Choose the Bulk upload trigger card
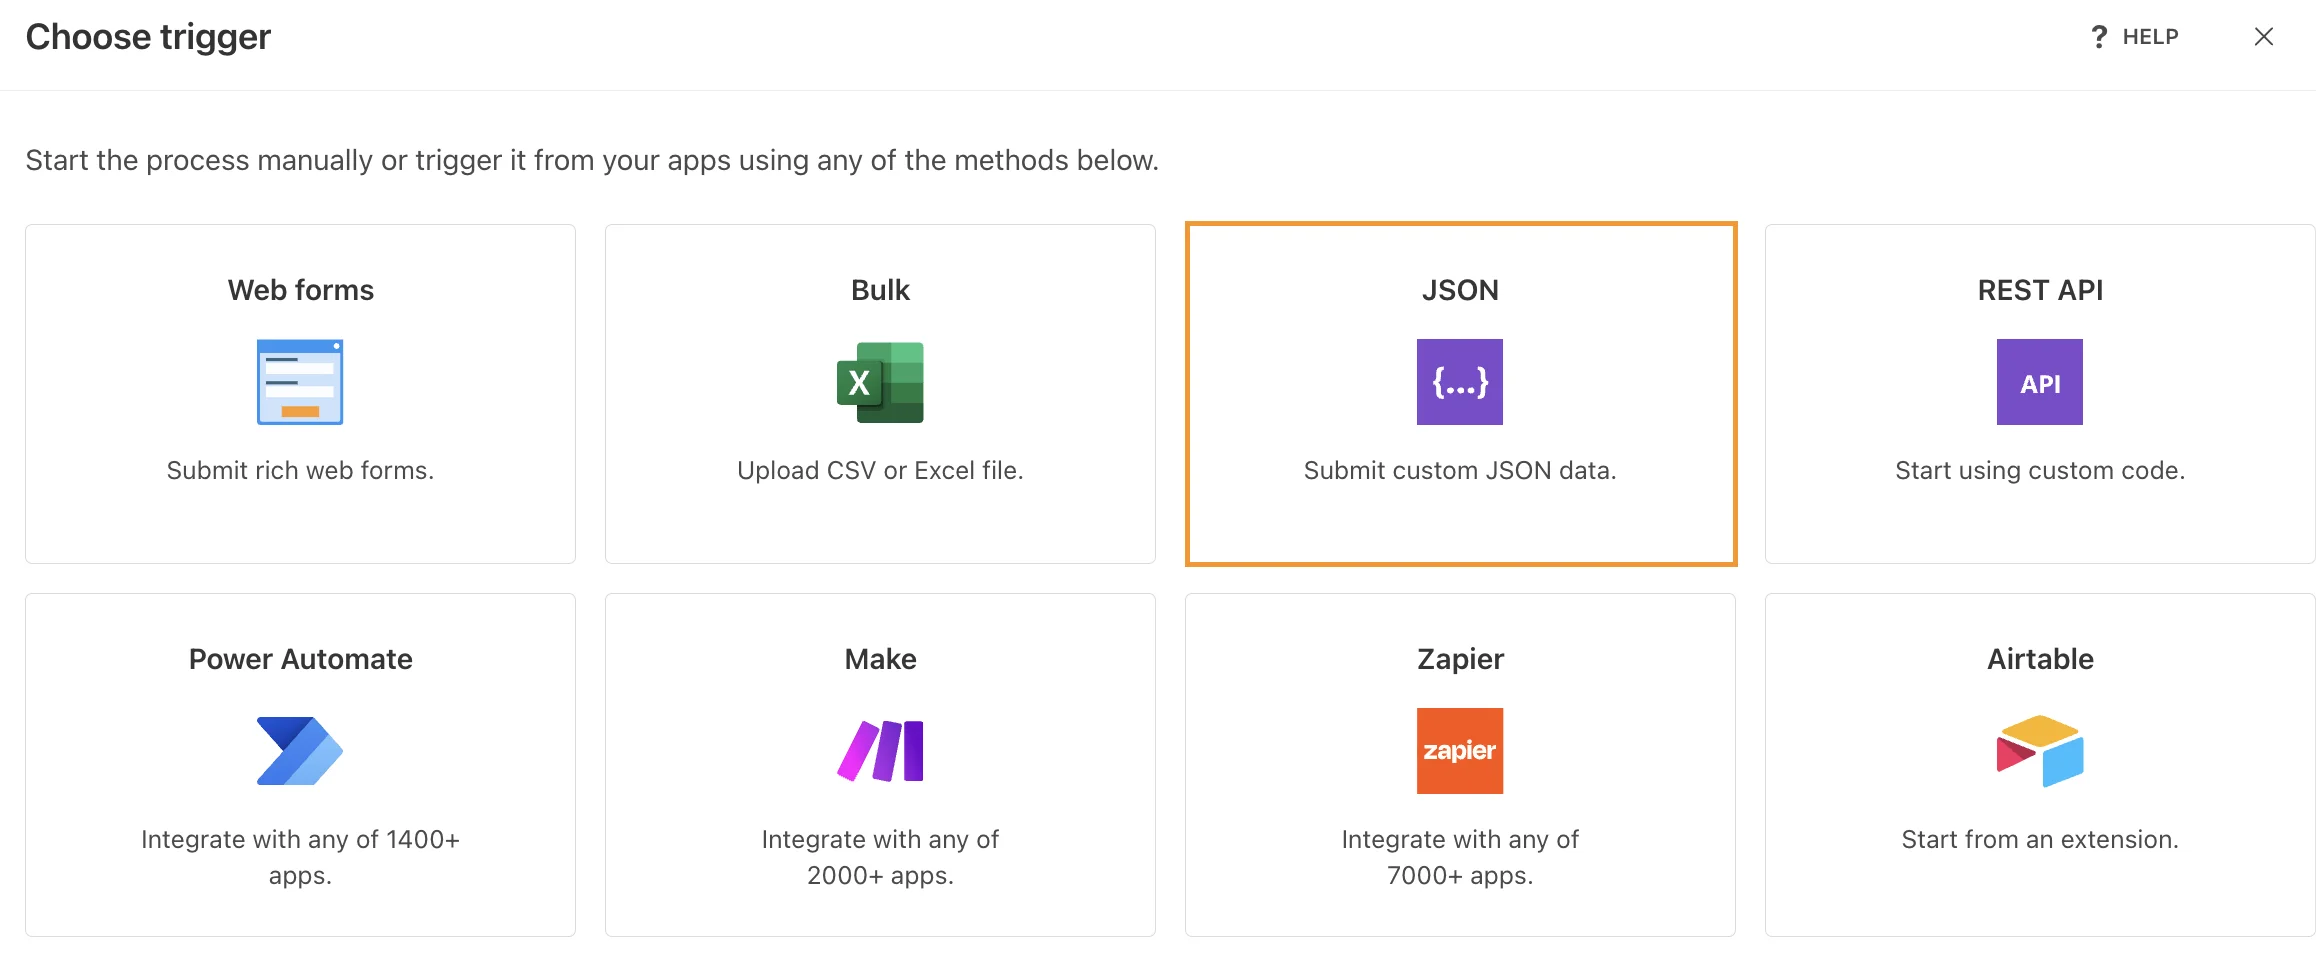This screenshot has height=968, width=2316. coord(879,395)
